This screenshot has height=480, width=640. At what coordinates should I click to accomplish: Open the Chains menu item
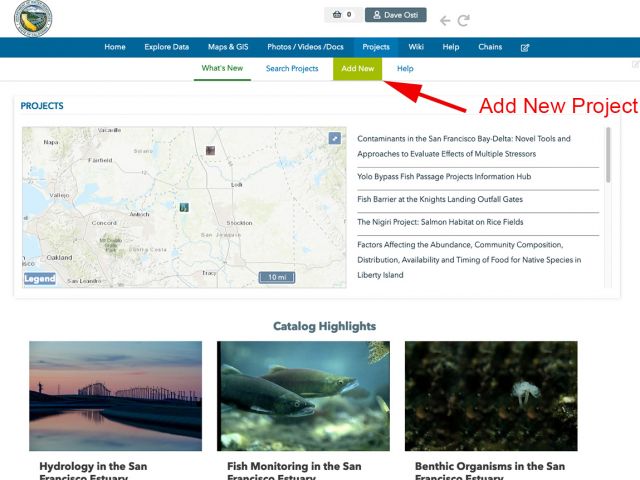pyautogui.click(x=490, y=47)
